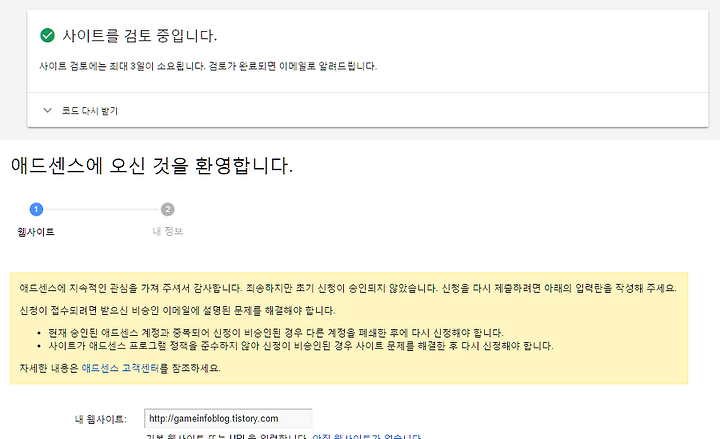Open the 애드센스 고객센터 link
This screenshot has height=439, width=720.
(x=120, y=368)
